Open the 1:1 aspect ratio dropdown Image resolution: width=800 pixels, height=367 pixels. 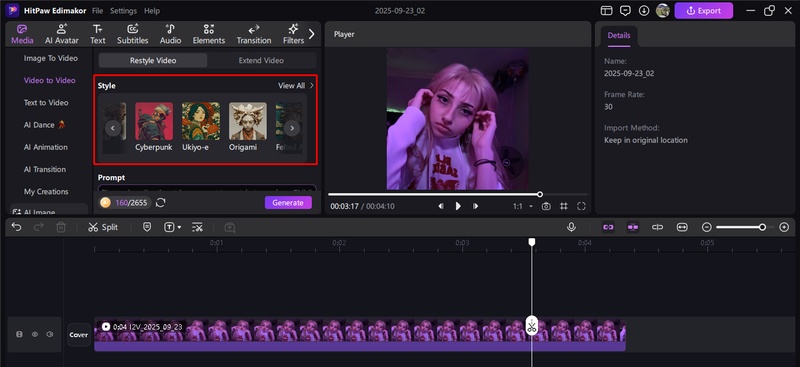(522, 206)
